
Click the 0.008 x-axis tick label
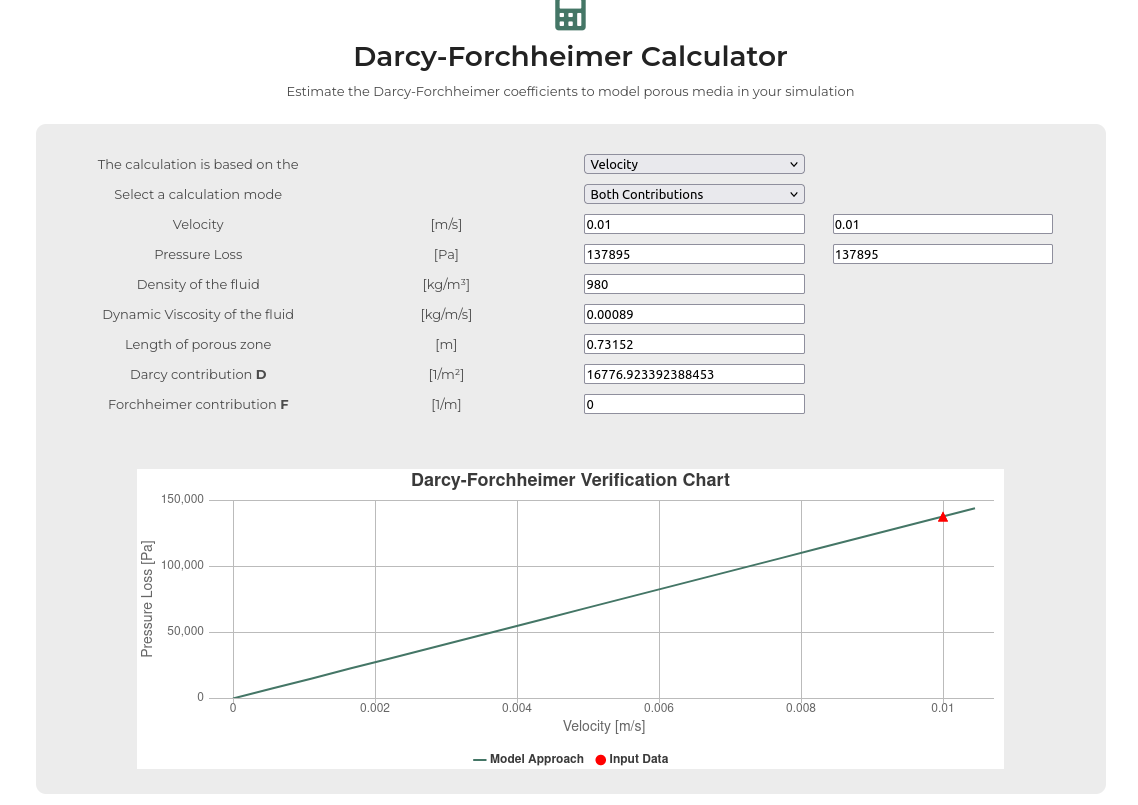(x=801, y=708)
